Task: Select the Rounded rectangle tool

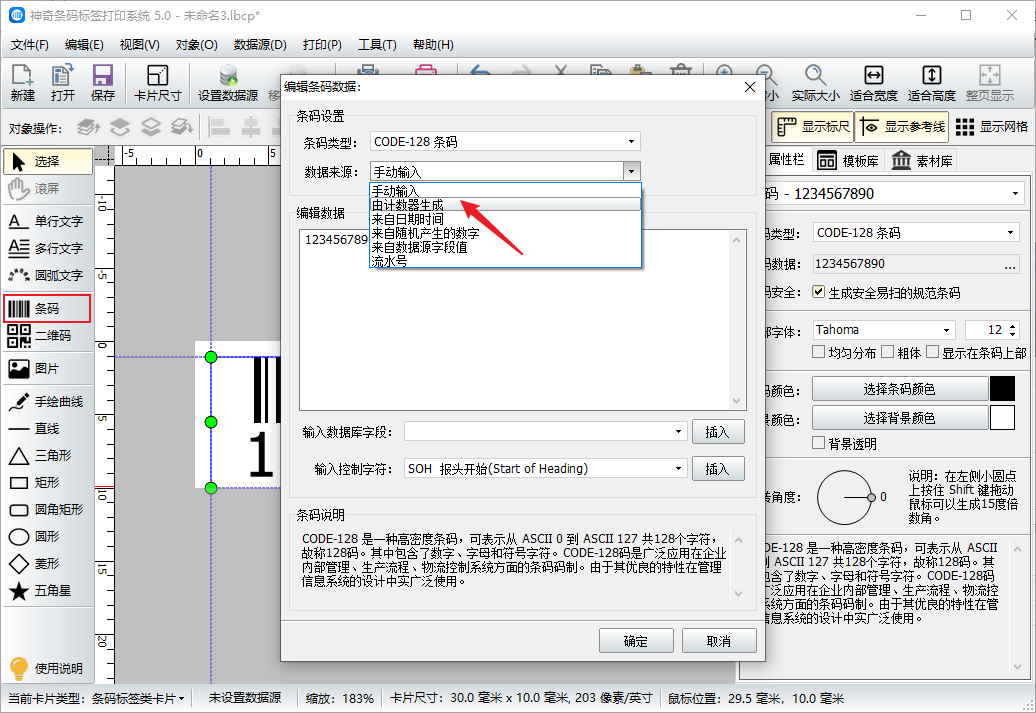Action: [48, 509]
